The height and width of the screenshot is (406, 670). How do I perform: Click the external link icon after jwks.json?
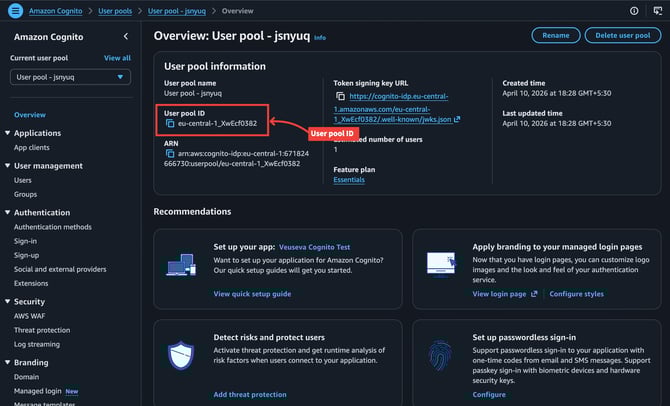pos(457,119)
